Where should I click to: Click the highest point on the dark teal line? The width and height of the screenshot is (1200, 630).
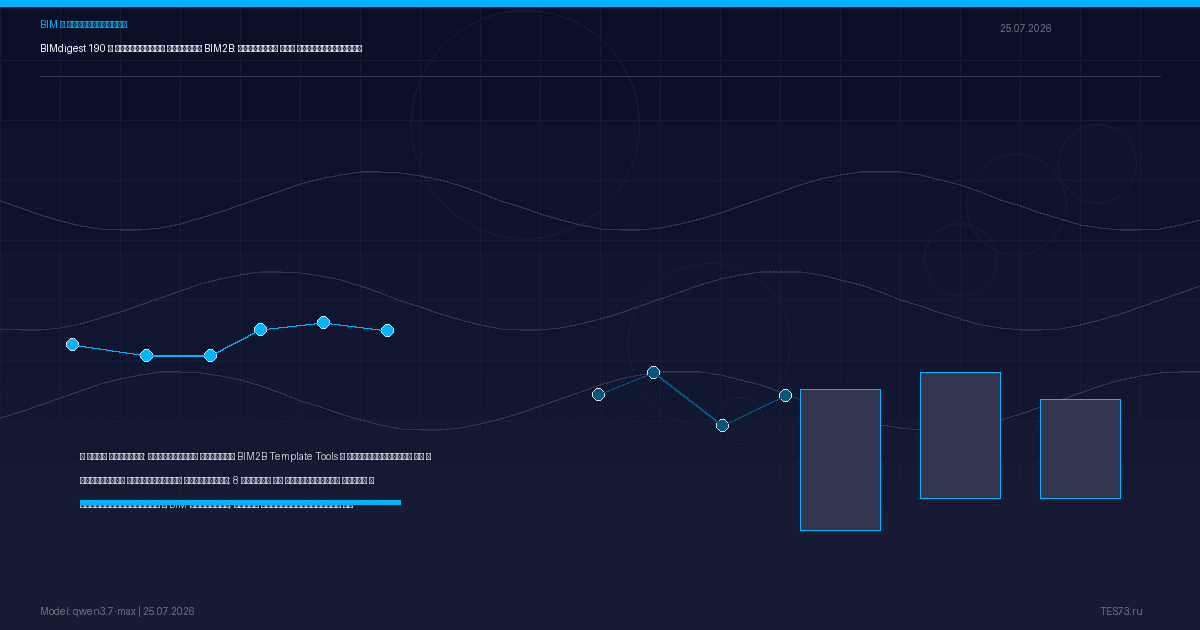click(x=653, y=372)
